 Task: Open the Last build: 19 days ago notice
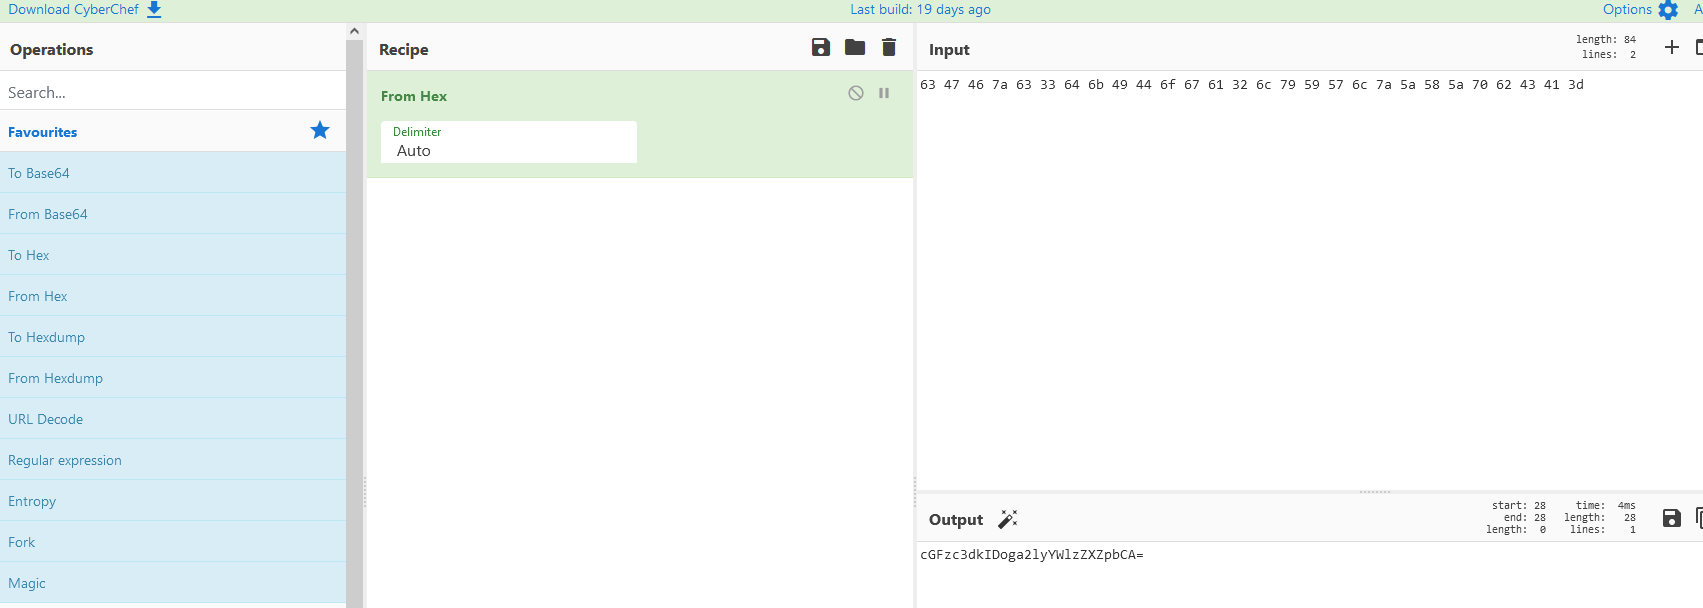(920, 9)
